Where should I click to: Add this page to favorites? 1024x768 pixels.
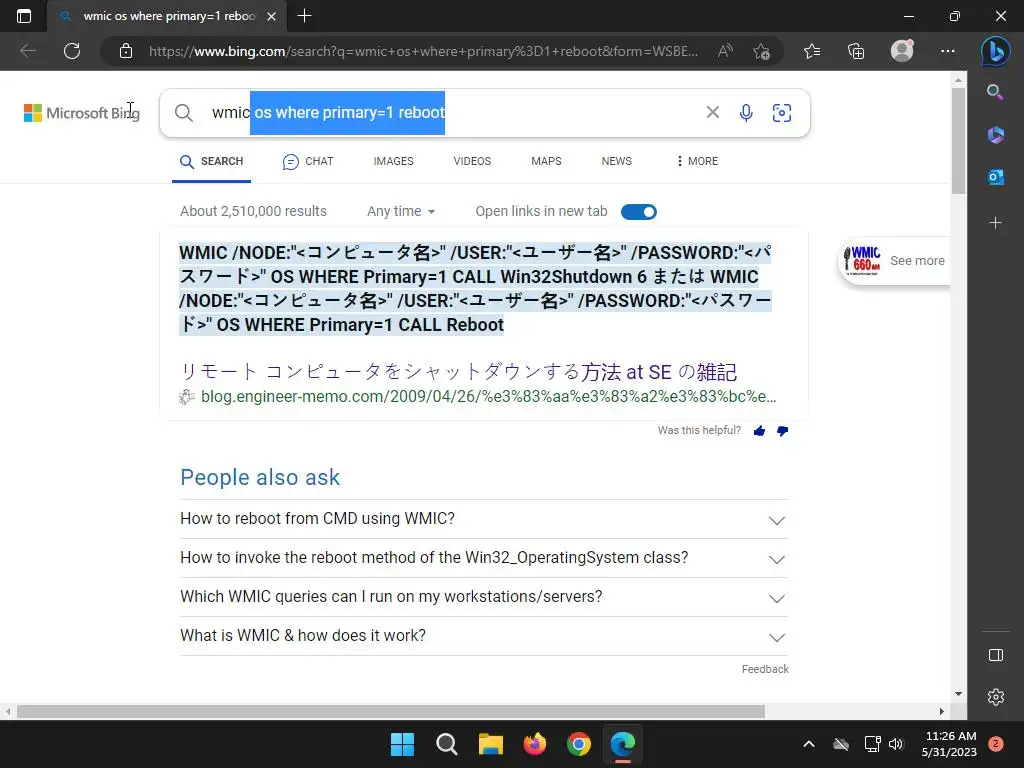click(x=761, y=51)
